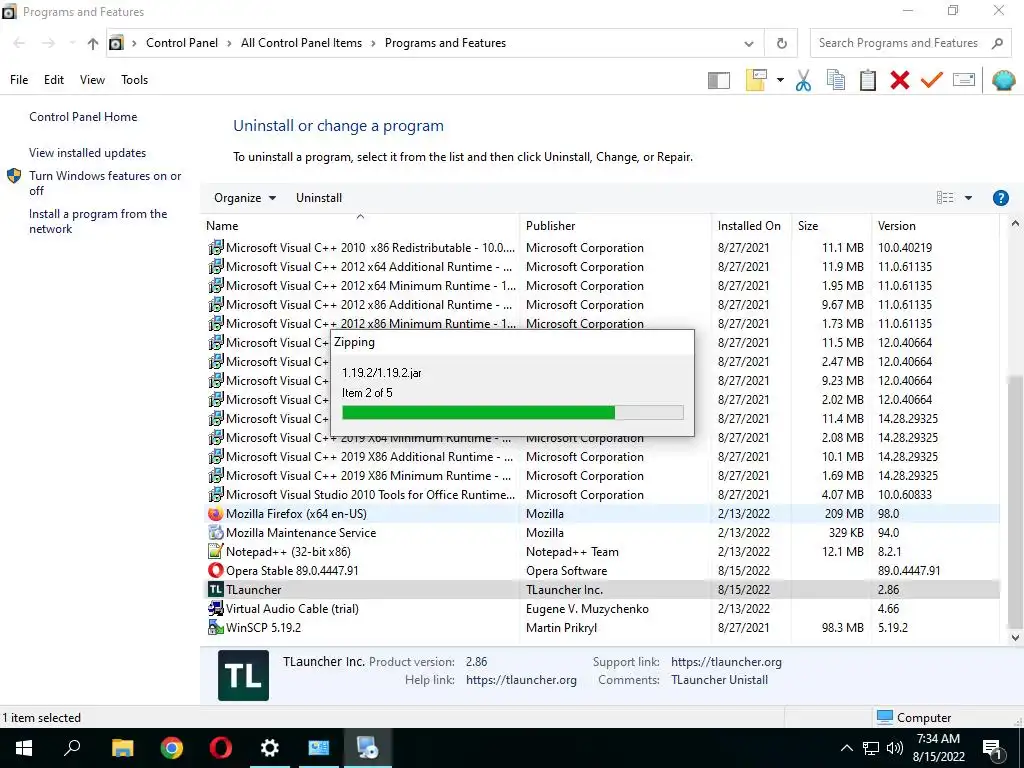Click the scissors Cut toolbar icon
This screenshot has width=1024, height=768.
pyautogui.click(x=803, y=80)
